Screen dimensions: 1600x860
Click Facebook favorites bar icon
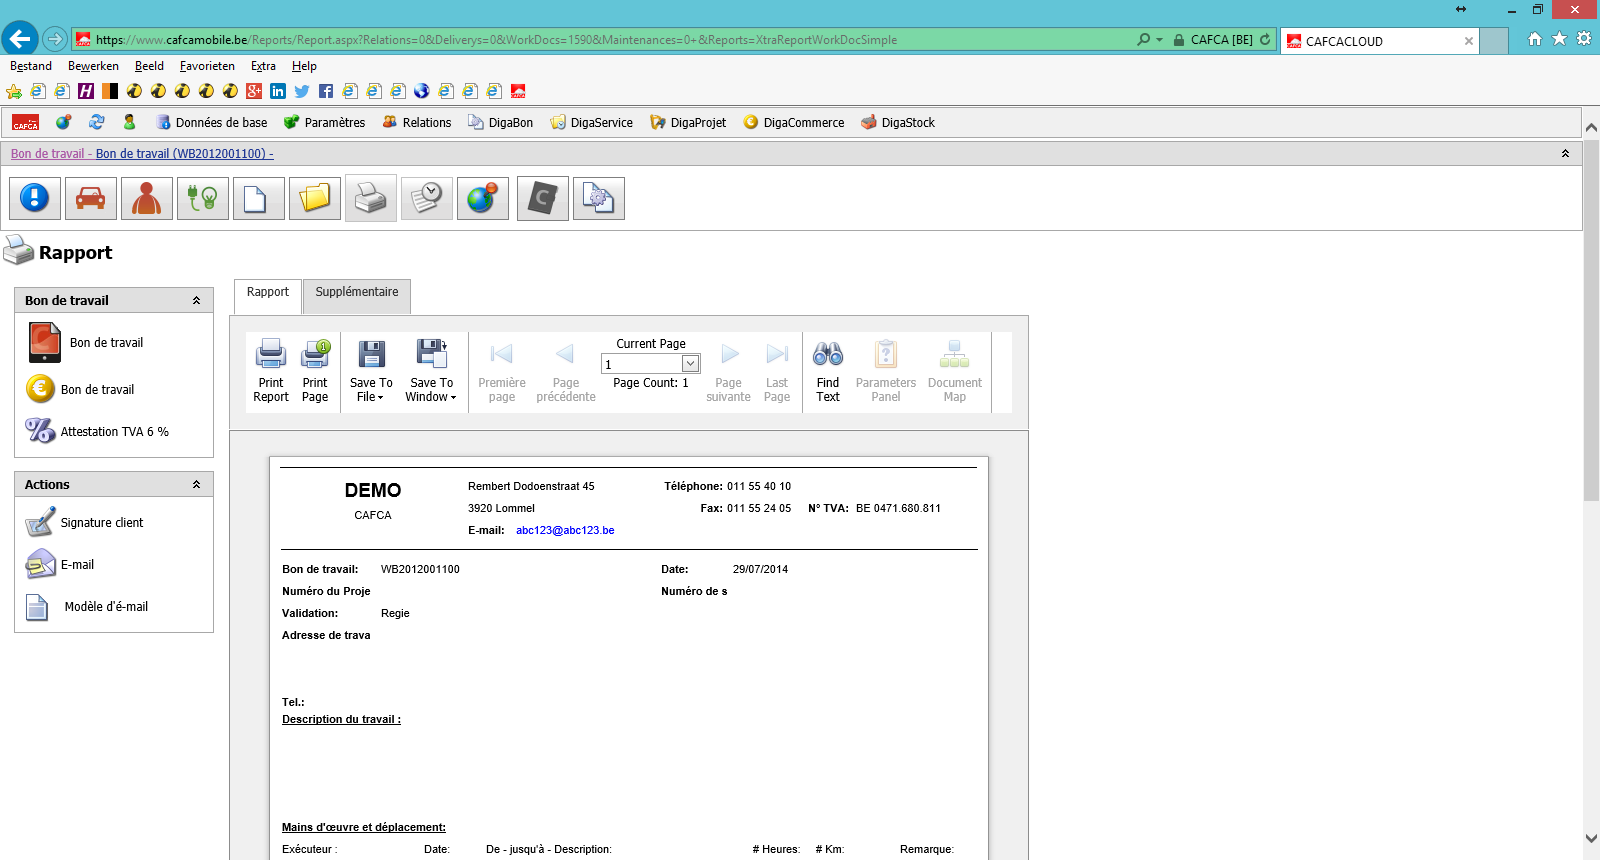pos(326,91)
